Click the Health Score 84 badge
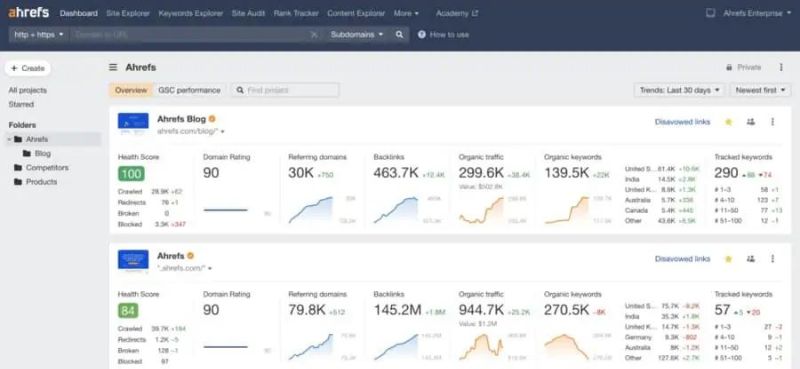Viewport: 800px width, 369px height. tap(128, 310)
